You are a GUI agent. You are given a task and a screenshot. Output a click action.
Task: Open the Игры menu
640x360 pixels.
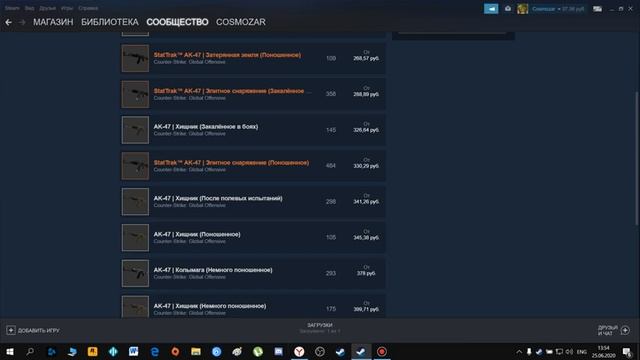[67, 8]
